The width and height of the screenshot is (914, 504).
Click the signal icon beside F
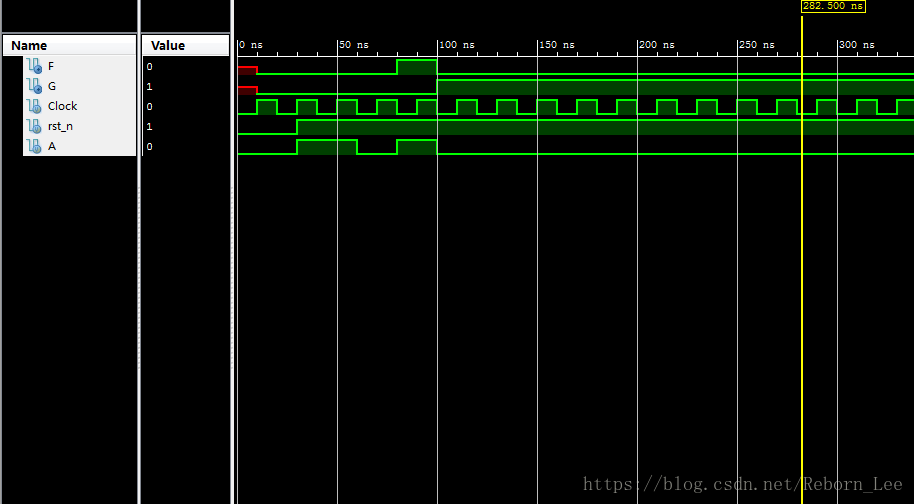[x=35, y=66]
